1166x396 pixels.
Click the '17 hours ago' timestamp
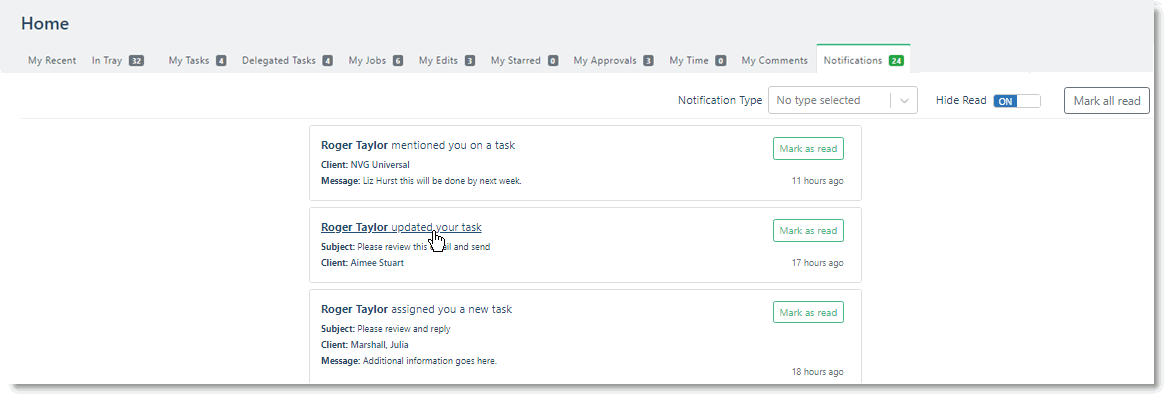pos(817,262)
